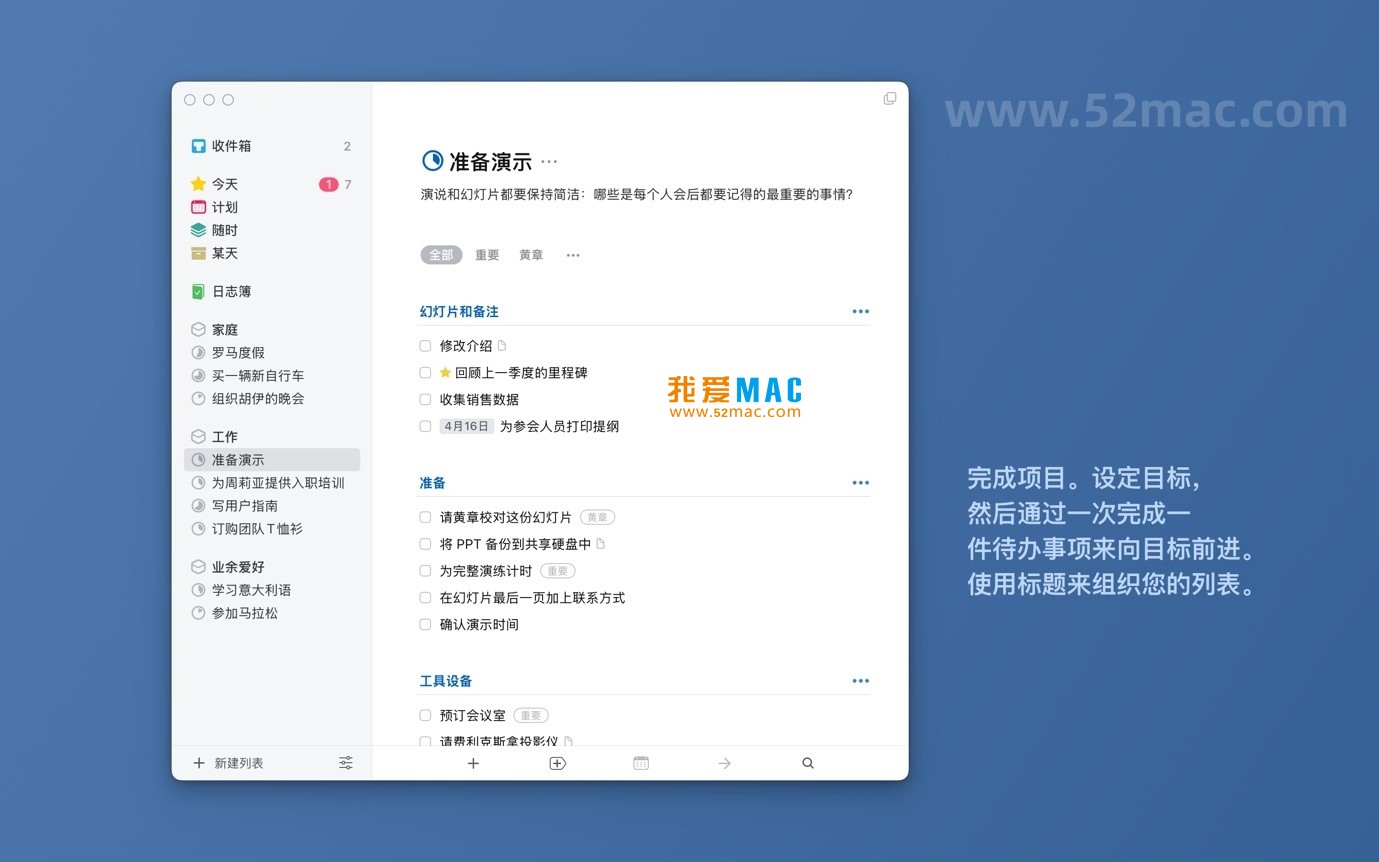Open 计划 via the red calendar icon
1379x862 pixels.
coord(197,207)
